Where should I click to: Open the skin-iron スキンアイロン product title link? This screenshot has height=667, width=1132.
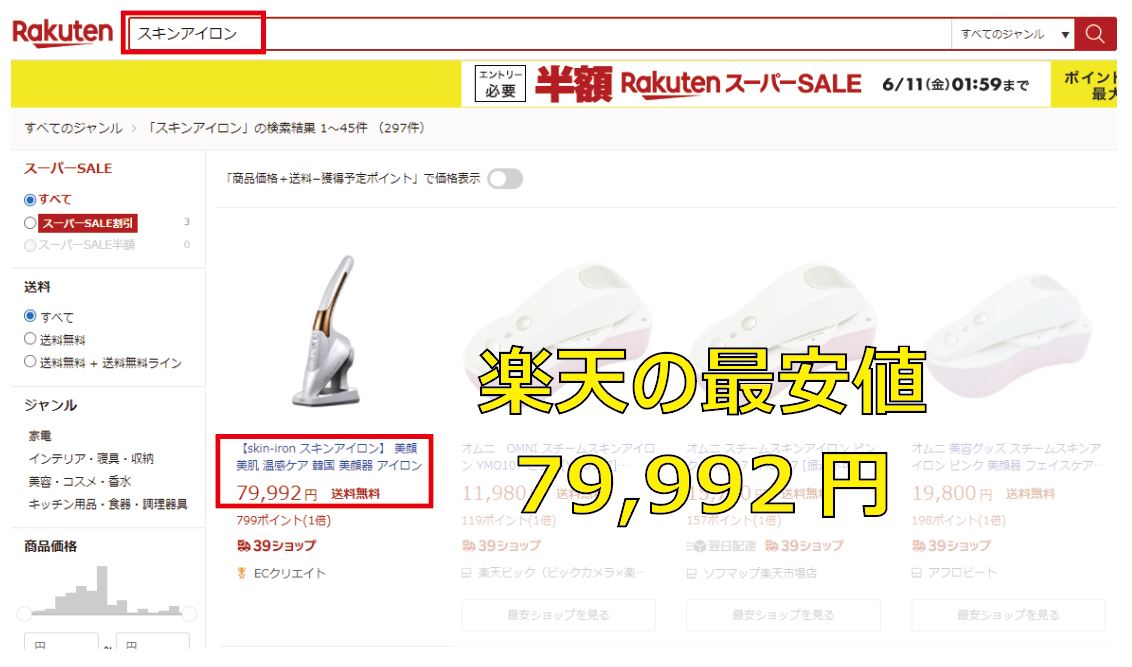click(x=328, y=457)
